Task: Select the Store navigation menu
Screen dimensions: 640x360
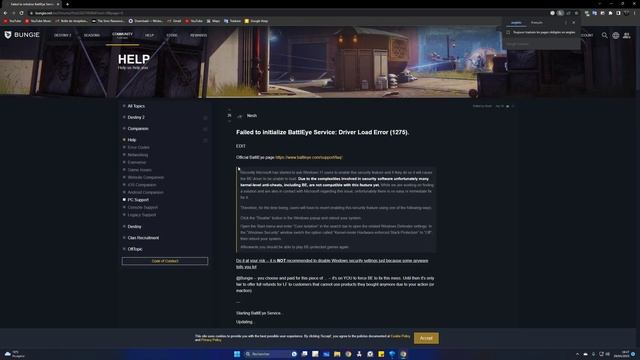Action: pos(172,36)
